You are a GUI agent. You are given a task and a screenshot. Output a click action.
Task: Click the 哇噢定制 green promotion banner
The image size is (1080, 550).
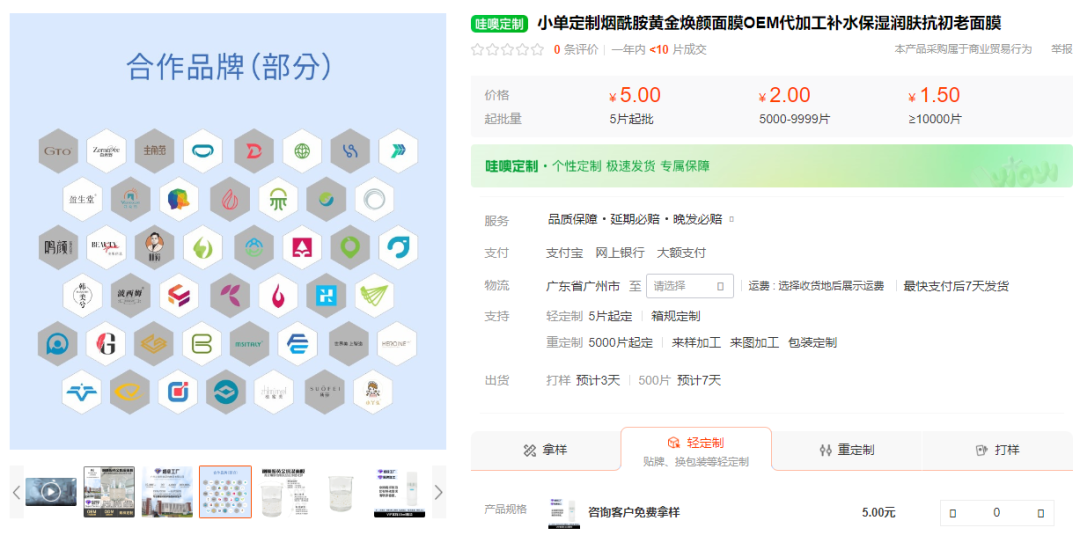tap(771, 166)
